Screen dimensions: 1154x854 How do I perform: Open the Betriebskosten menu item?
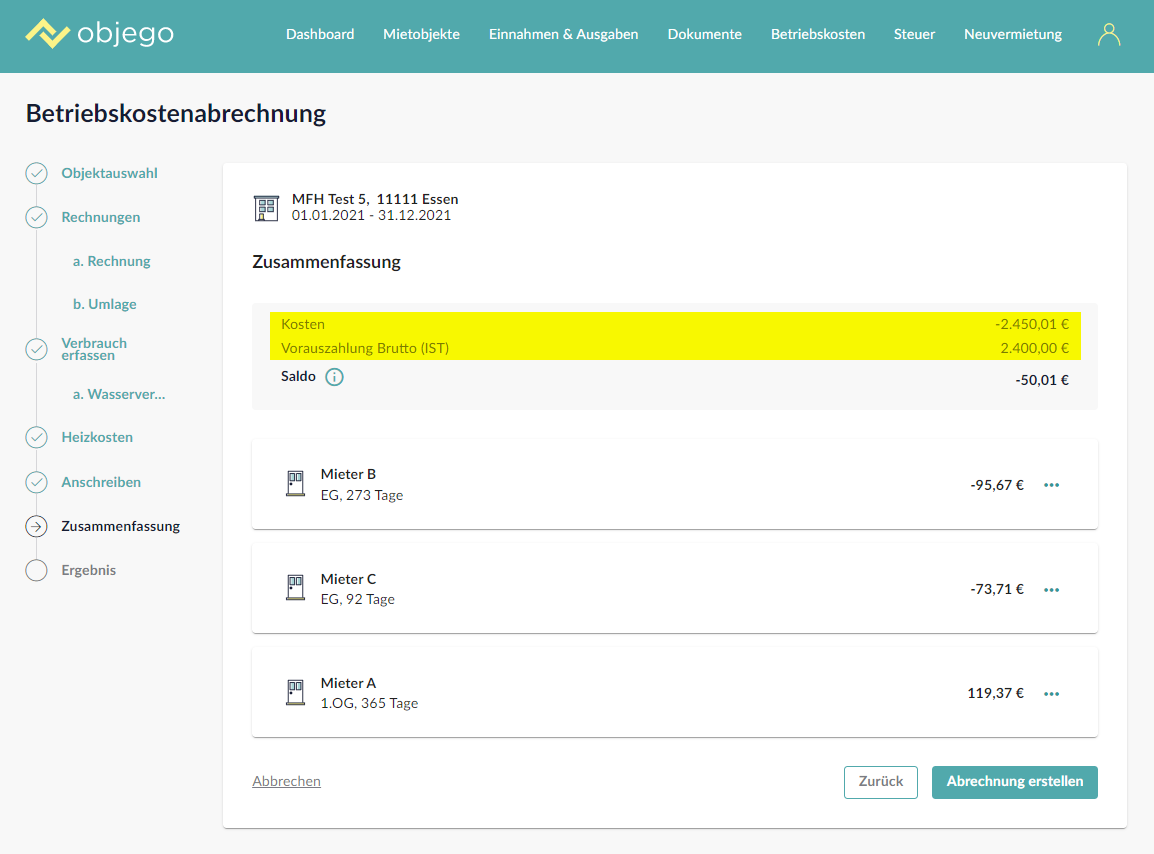817,34
